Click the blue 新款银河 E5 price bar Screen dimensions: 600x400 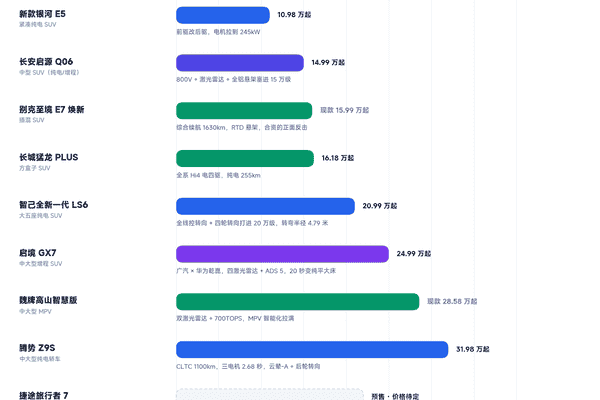tap(223, 15)
